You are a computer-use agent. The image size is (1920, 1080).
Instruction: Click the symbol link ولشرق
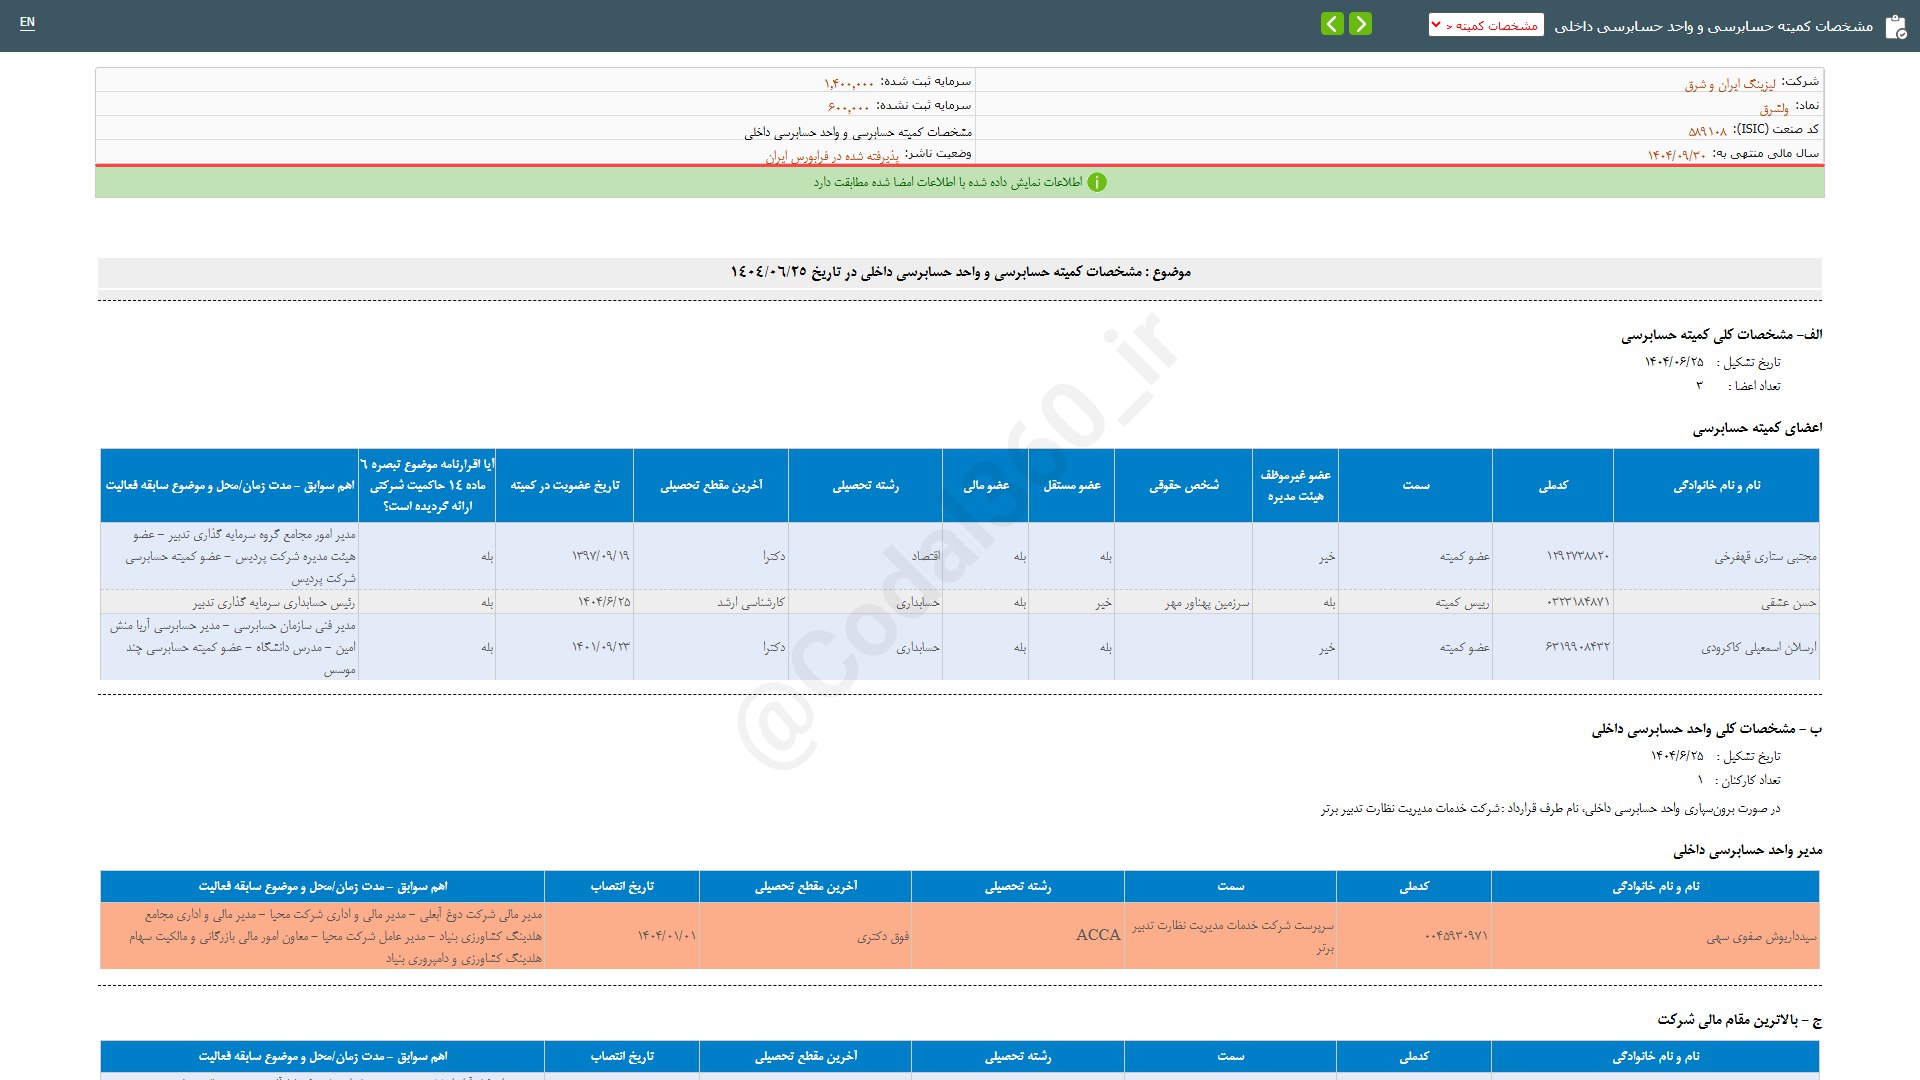coord(1774,108)
